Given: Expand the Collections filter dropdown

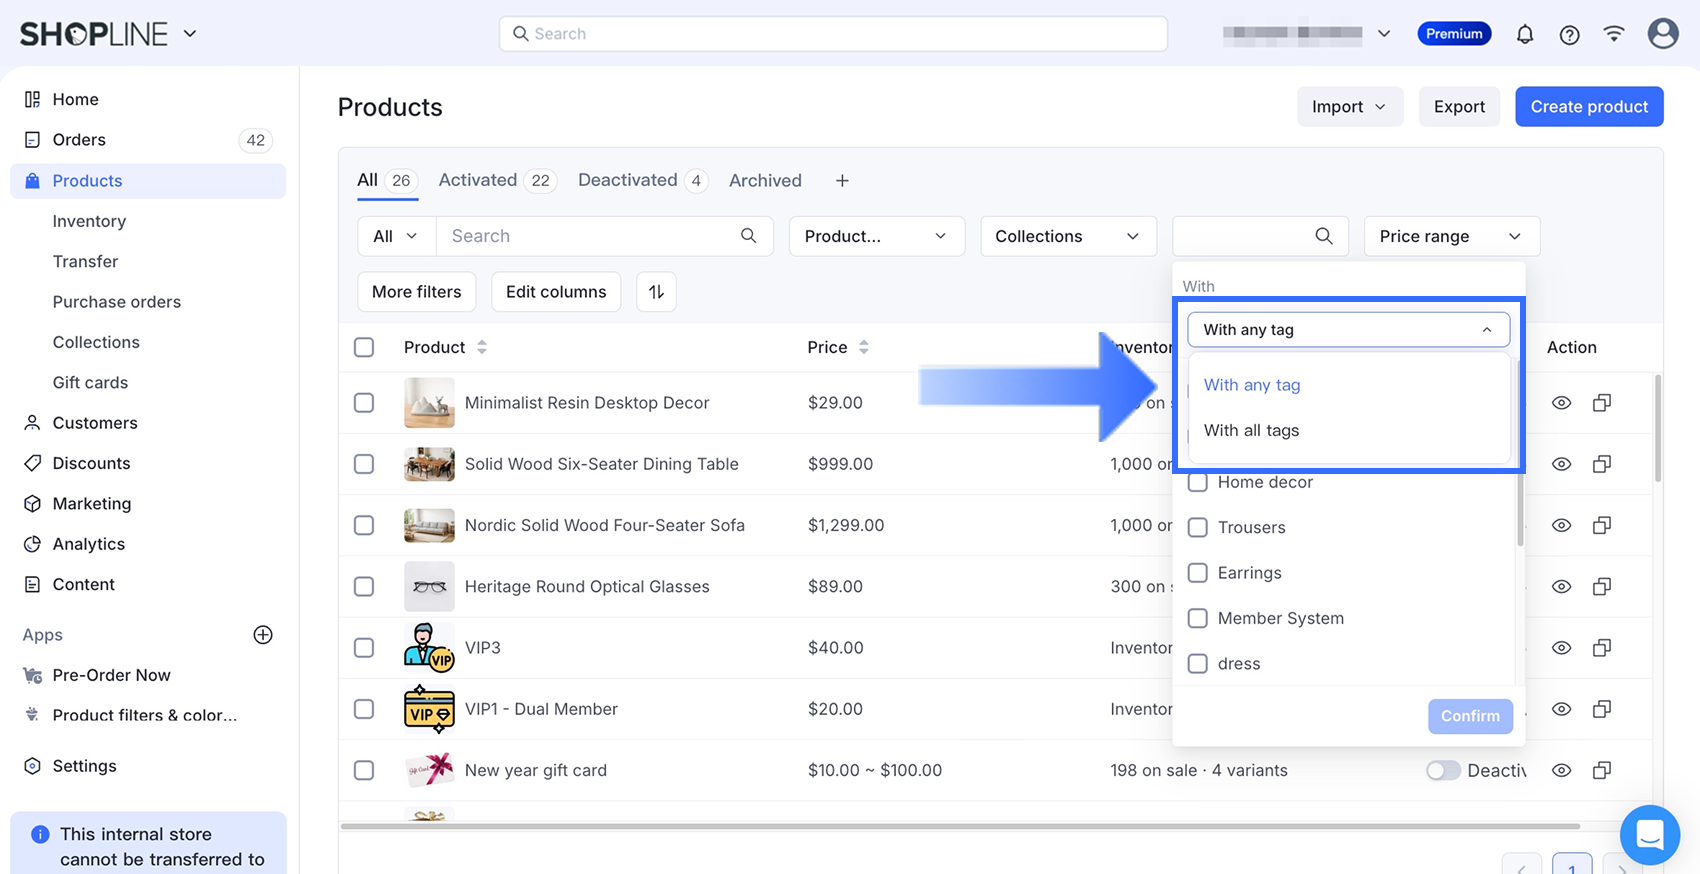Looking at the screenshot, I should [x=1067, y=236].
